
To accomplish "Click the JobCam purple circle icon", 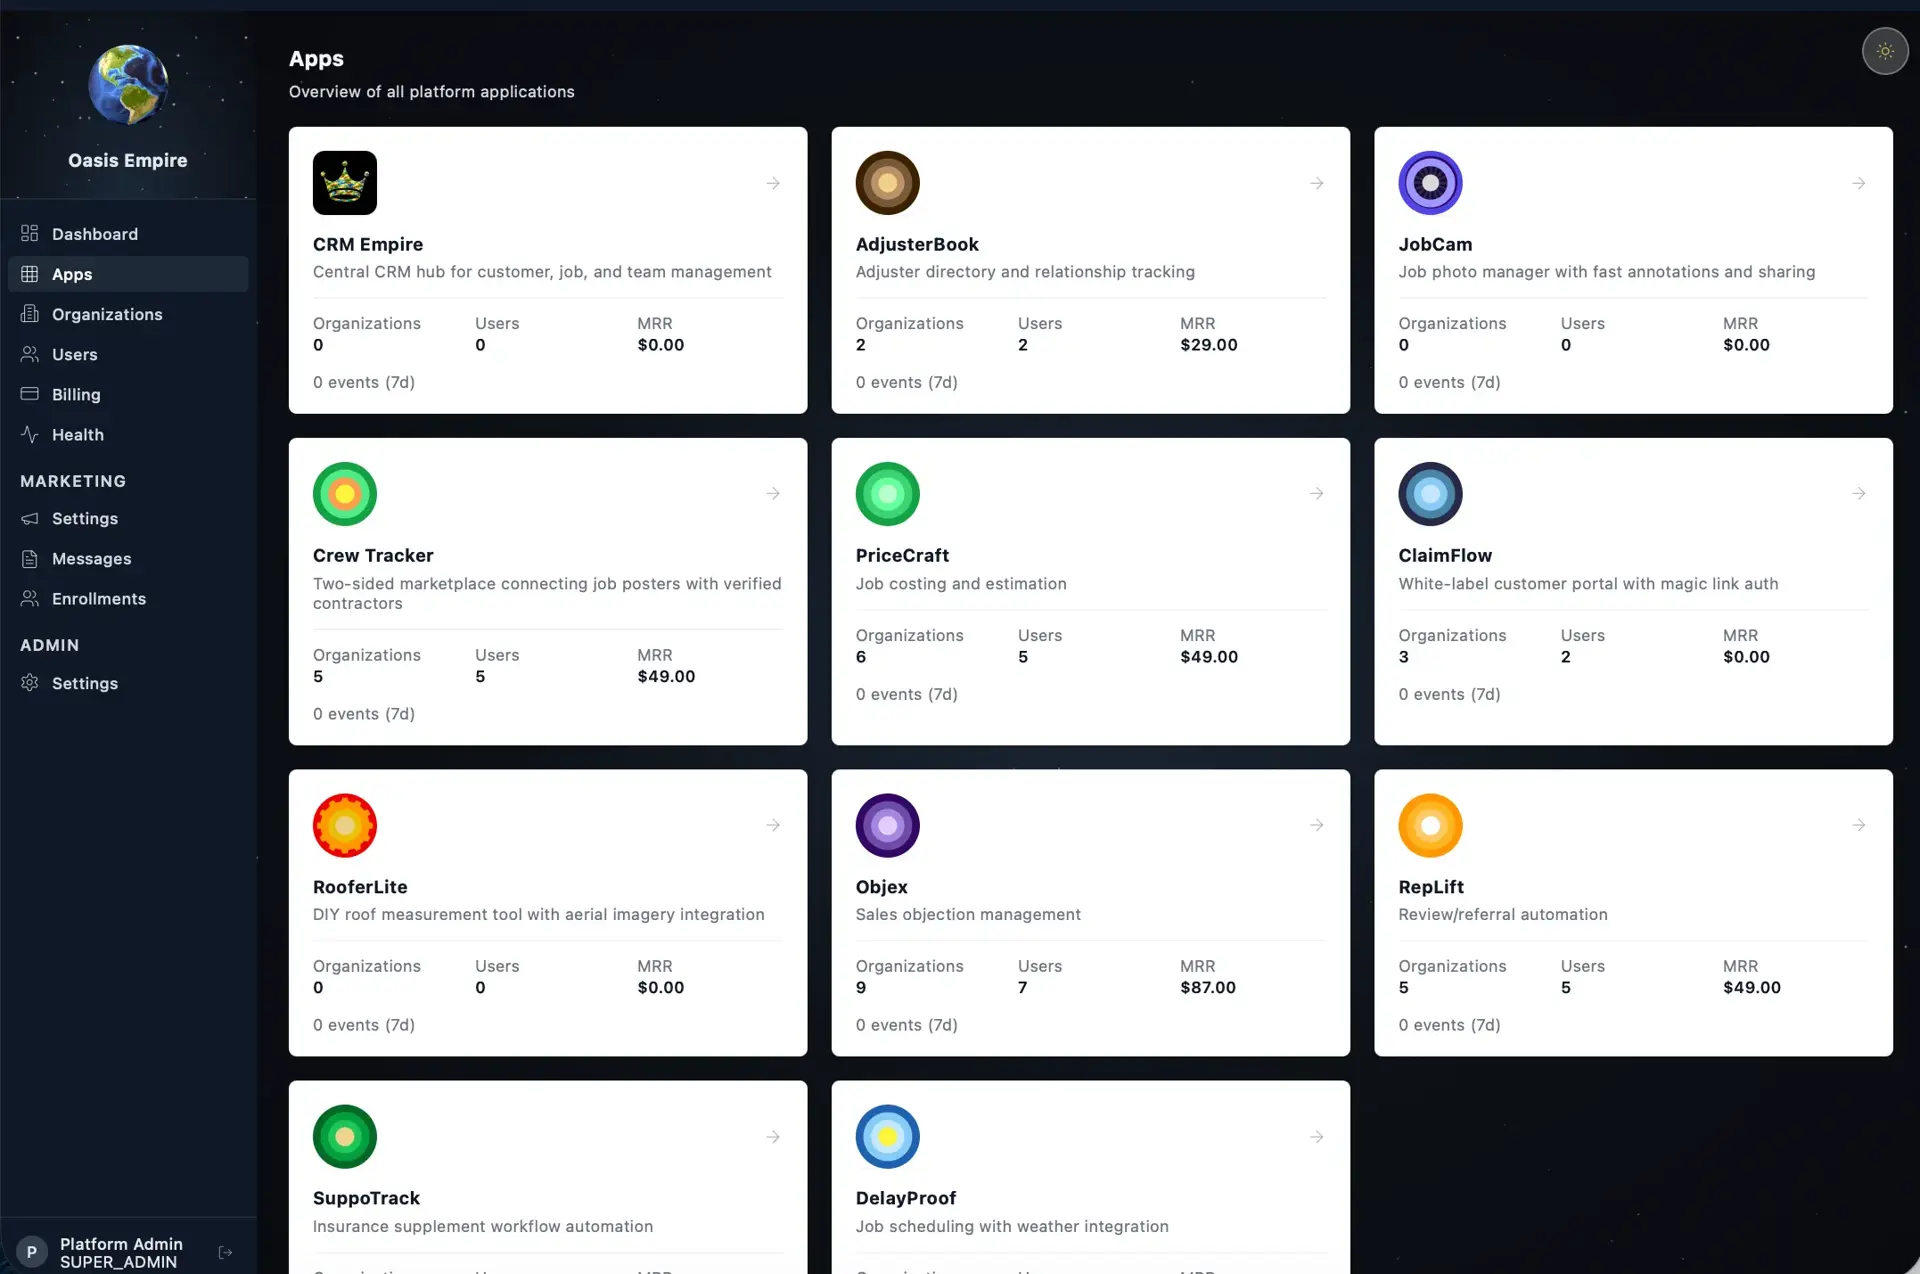I will click(x=1430, y=183).
